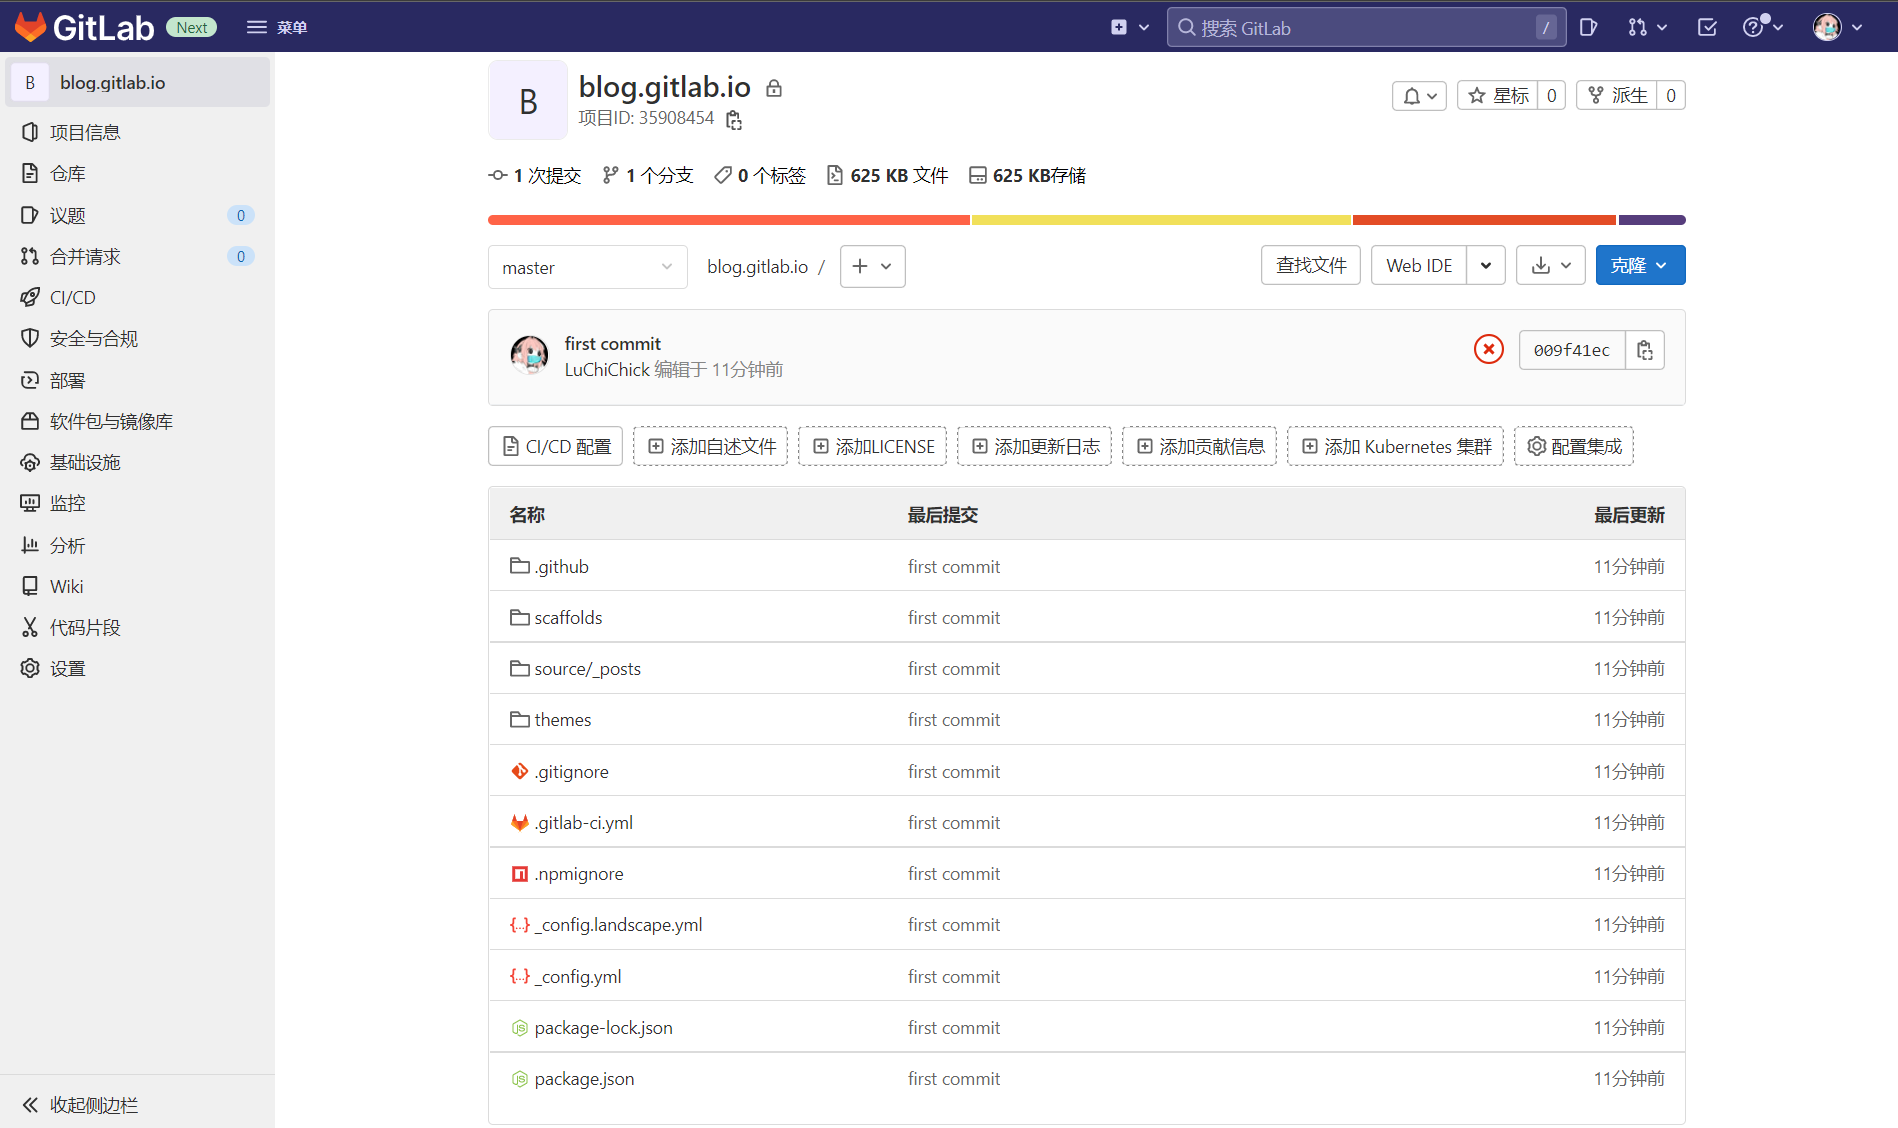Fork the project with 派生 button

pos(1616,96)
